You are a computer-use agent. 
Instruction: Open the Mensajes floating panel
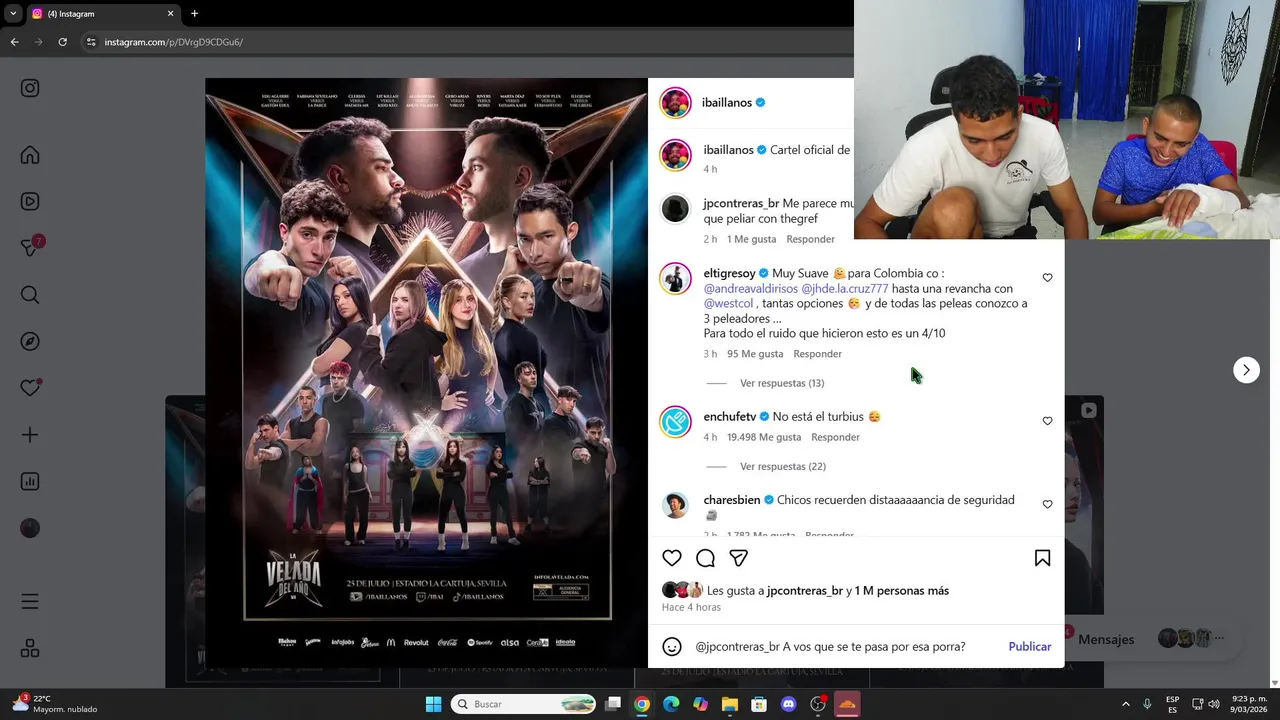1106,639
